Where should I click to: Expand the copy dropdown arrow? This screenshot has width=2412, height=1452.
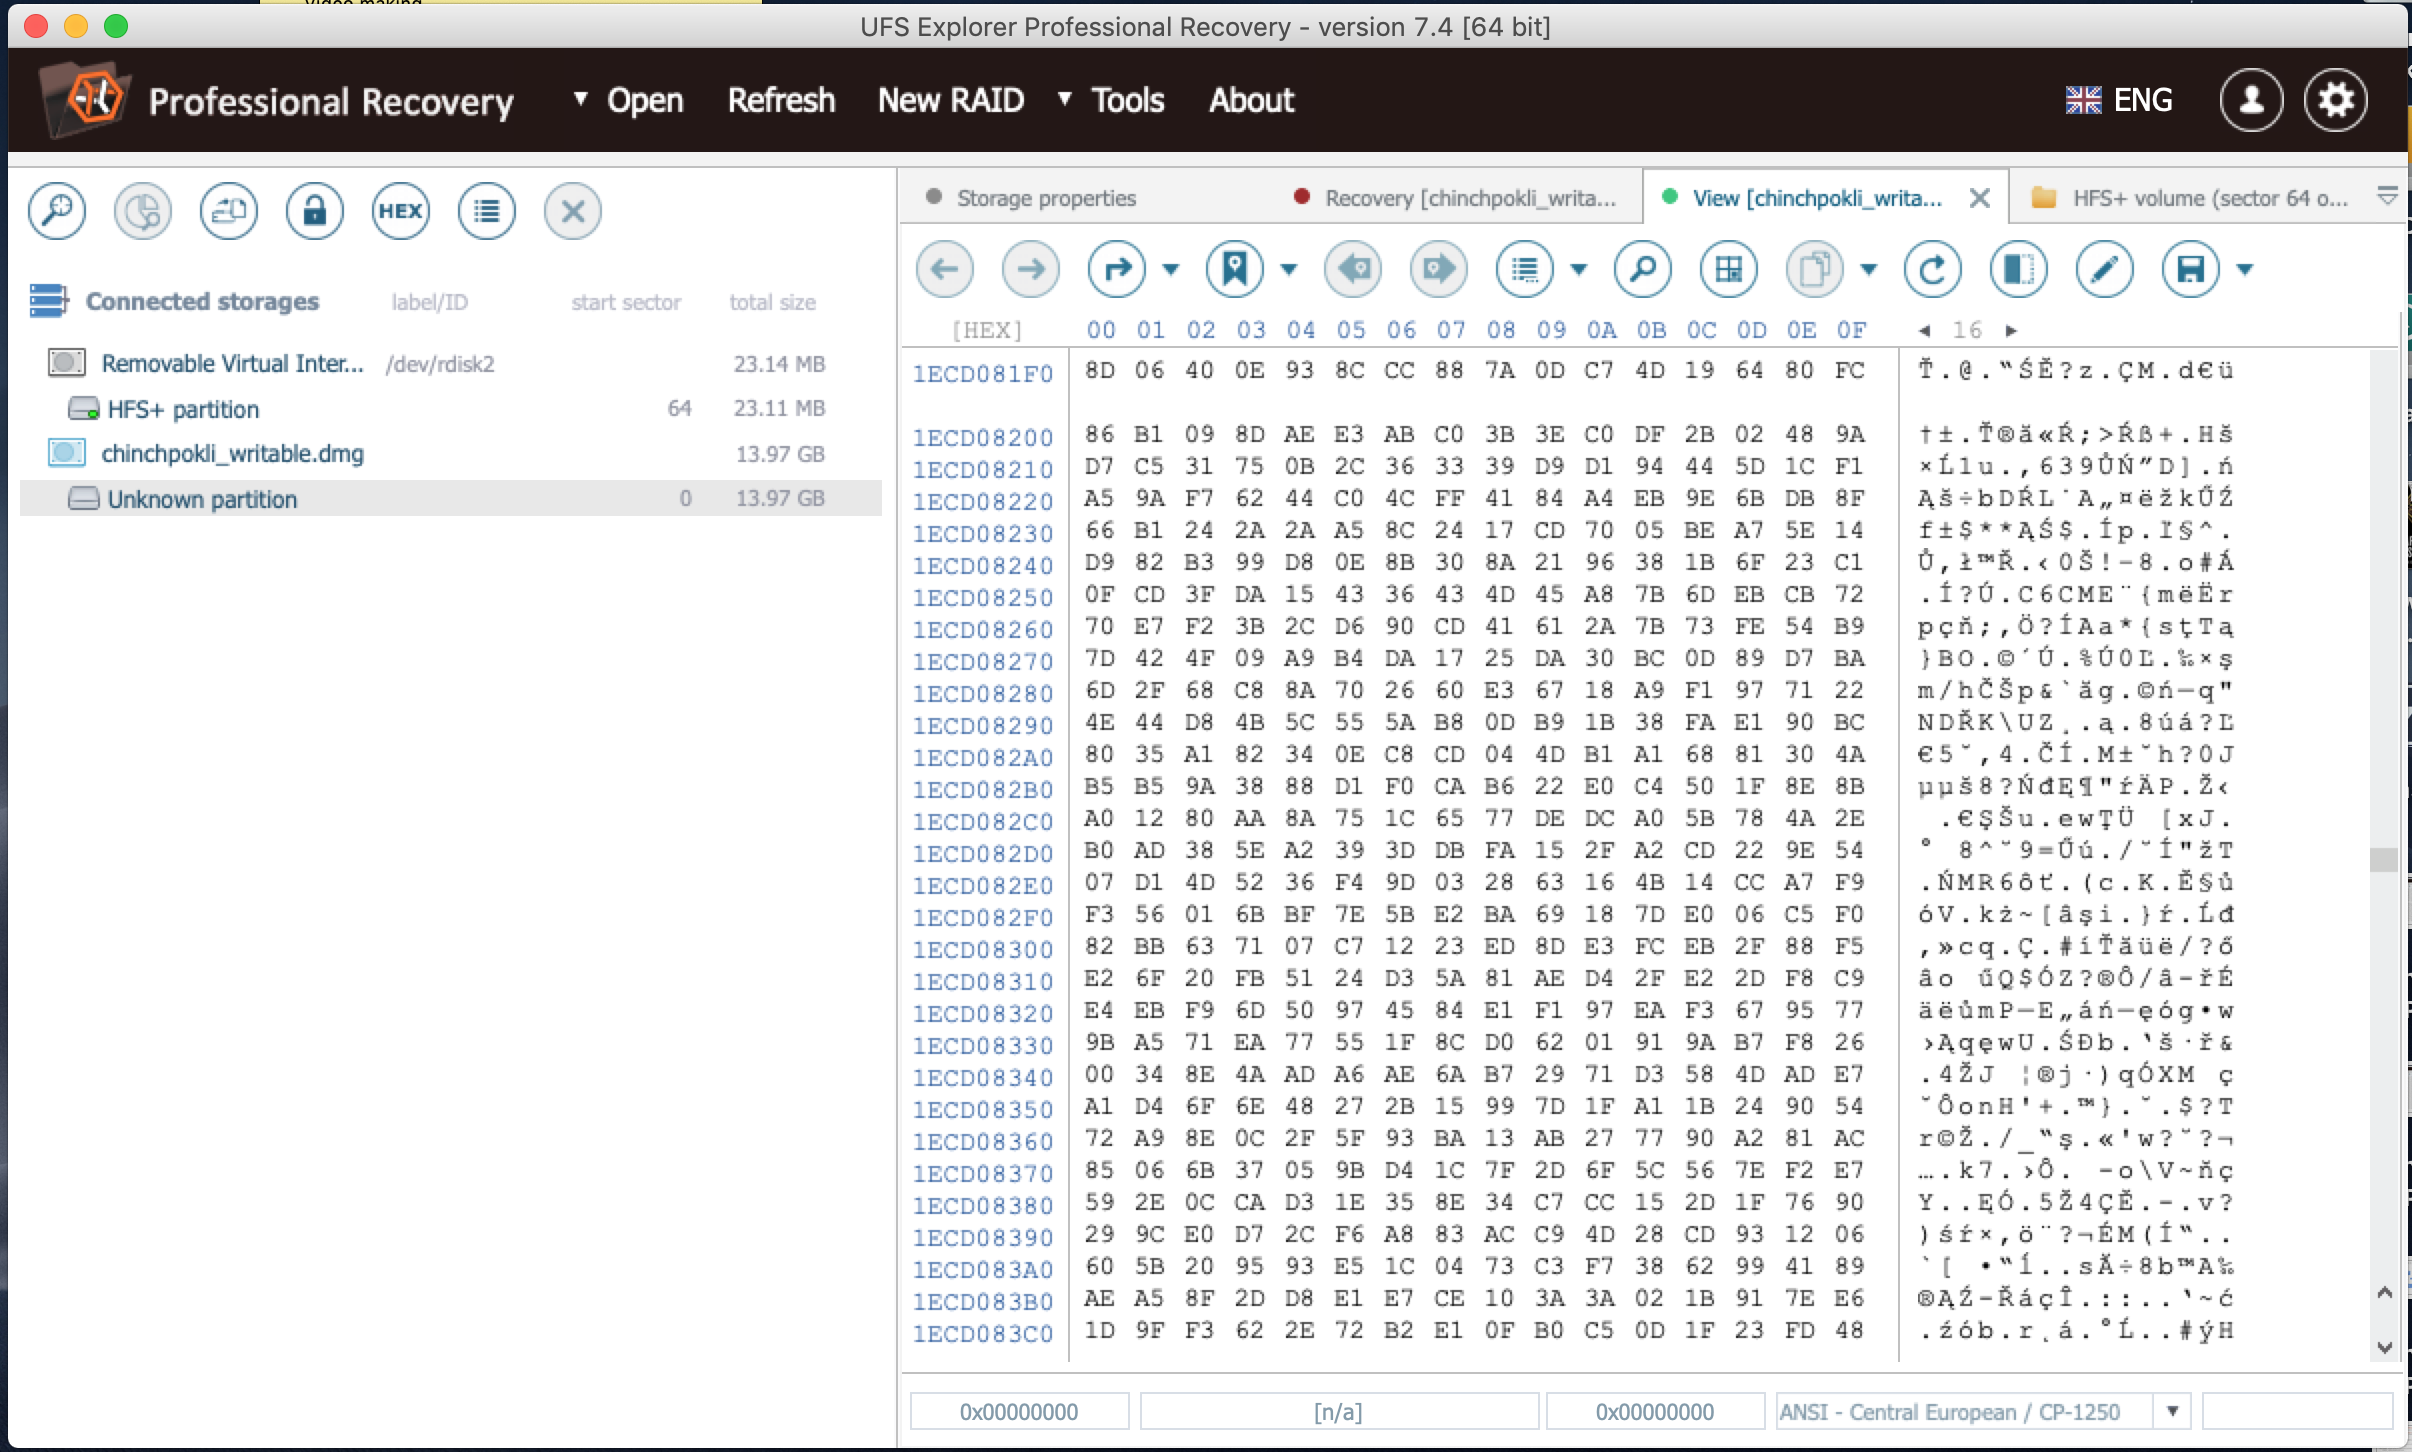[1869, 269]
